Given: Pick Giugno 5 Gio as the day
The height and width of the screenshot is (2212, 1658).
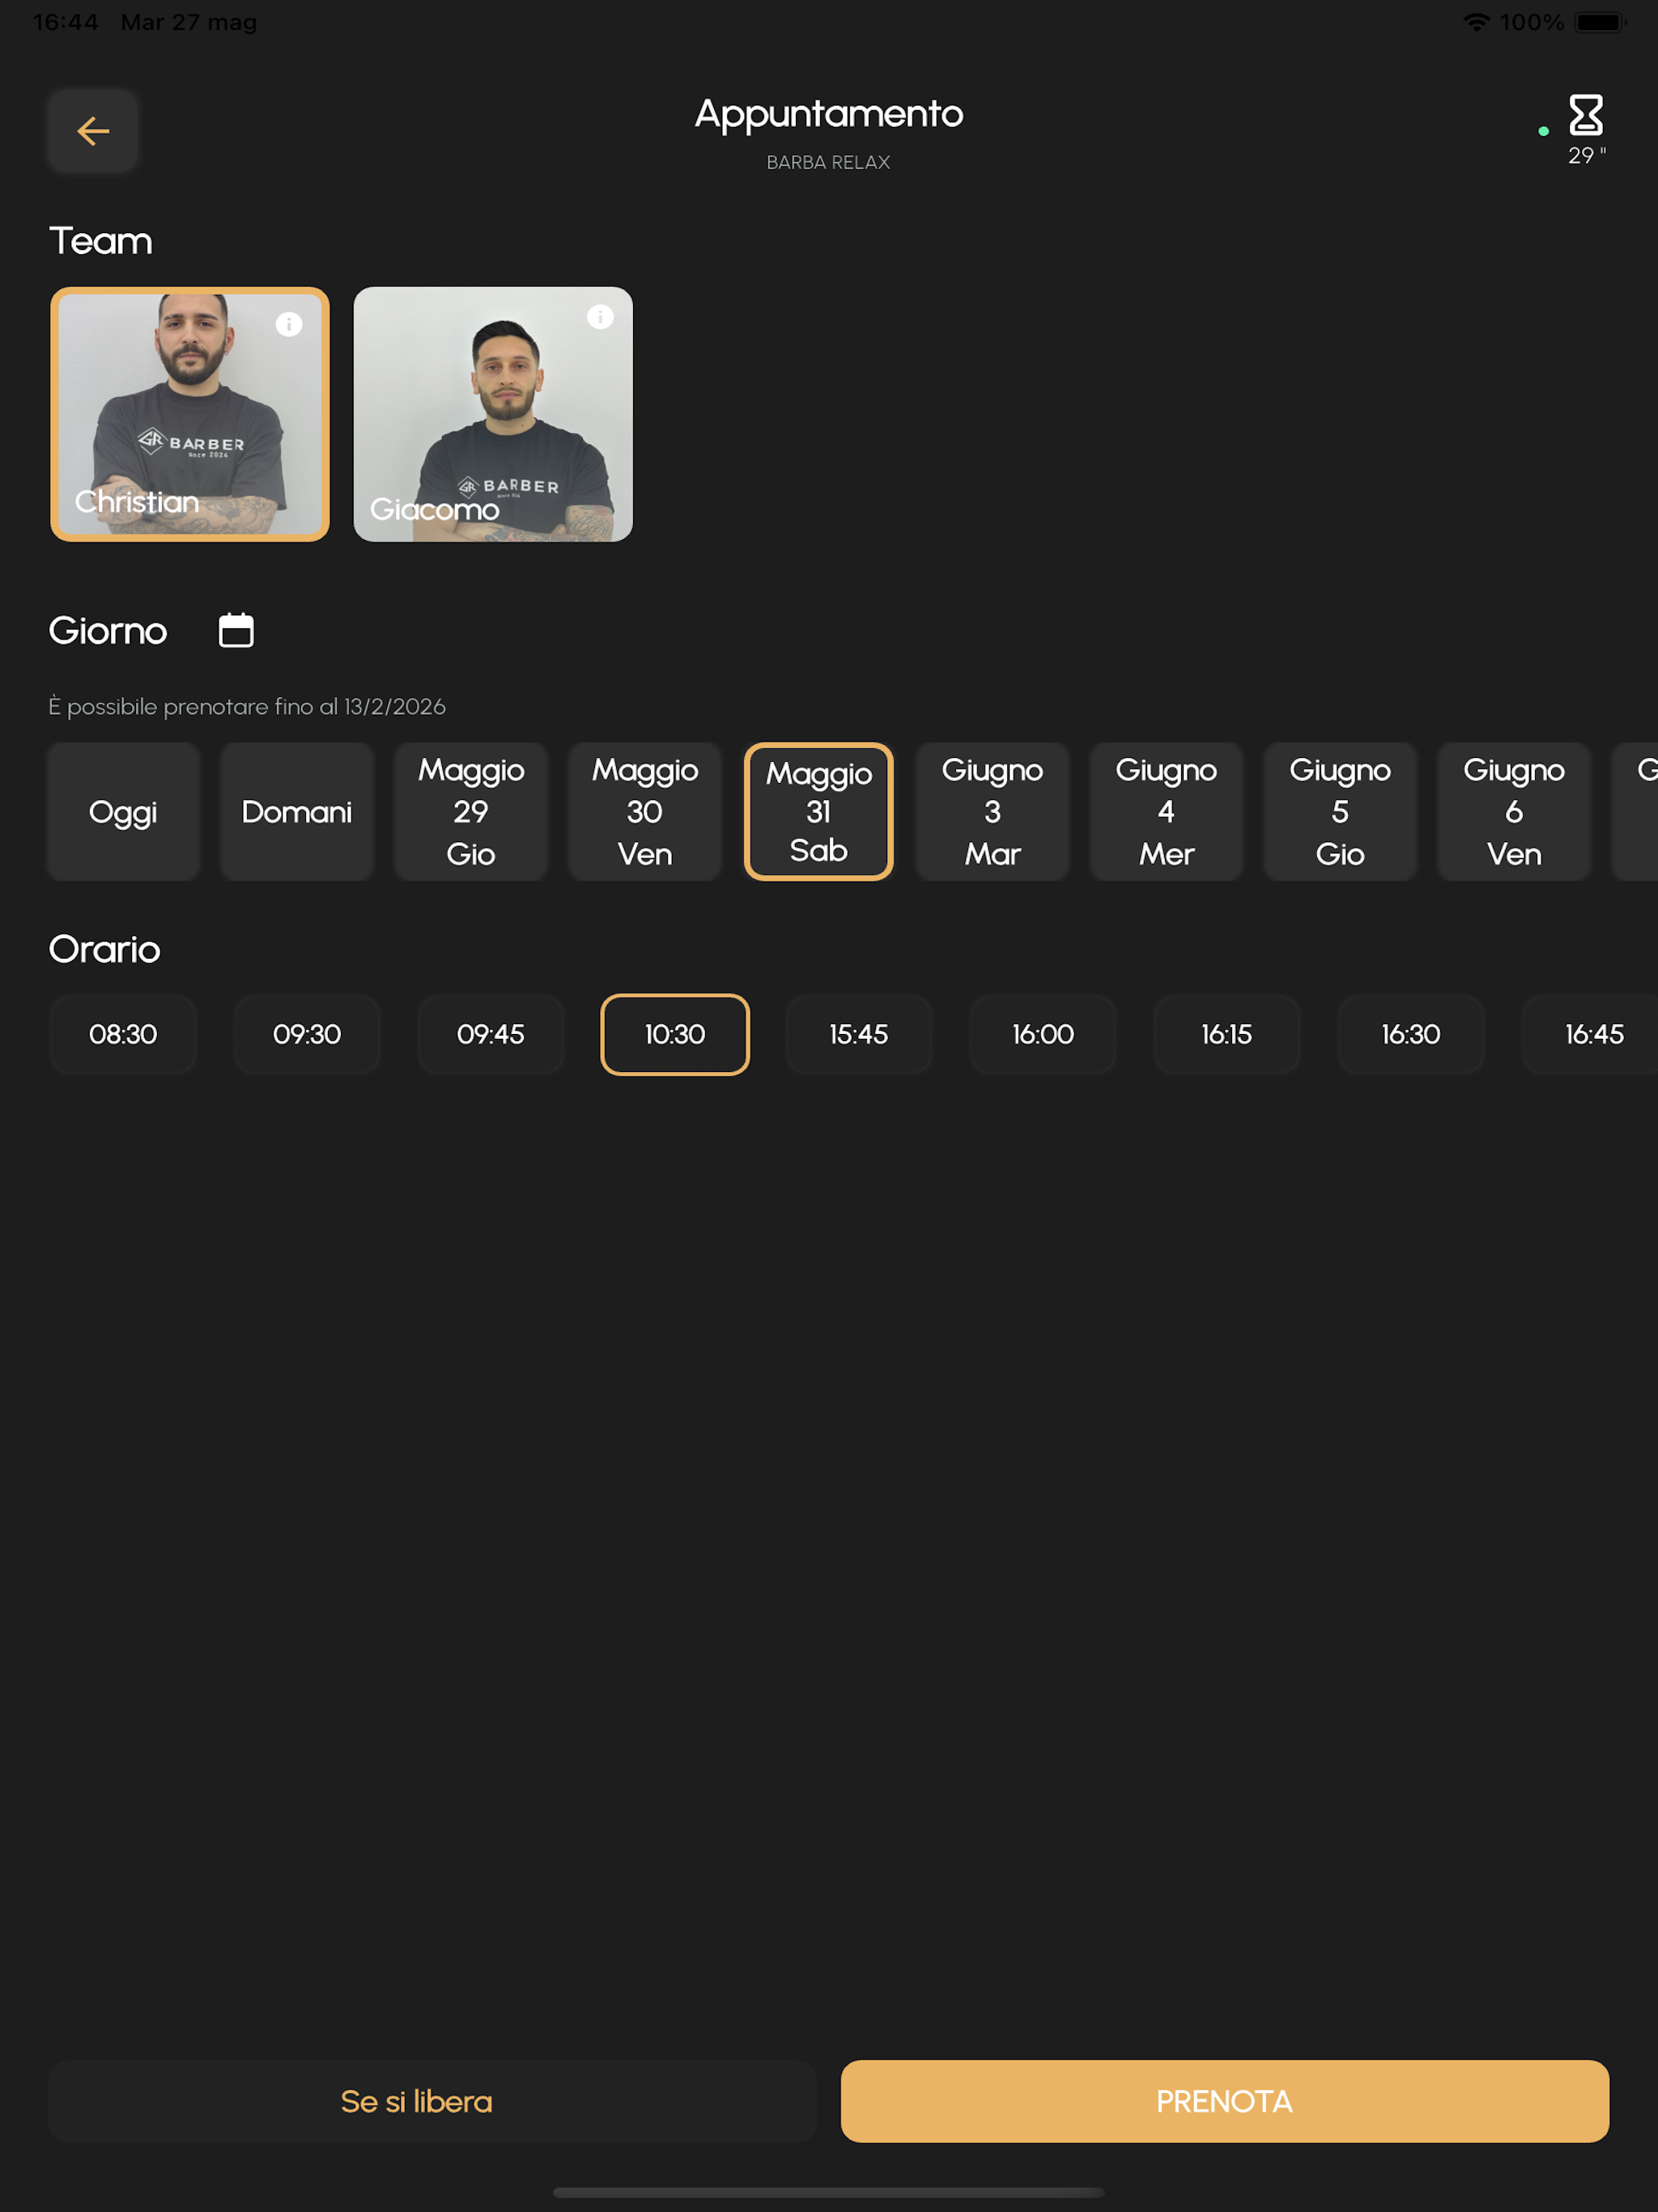Looking at the screenshot, I should (1340, 812).
